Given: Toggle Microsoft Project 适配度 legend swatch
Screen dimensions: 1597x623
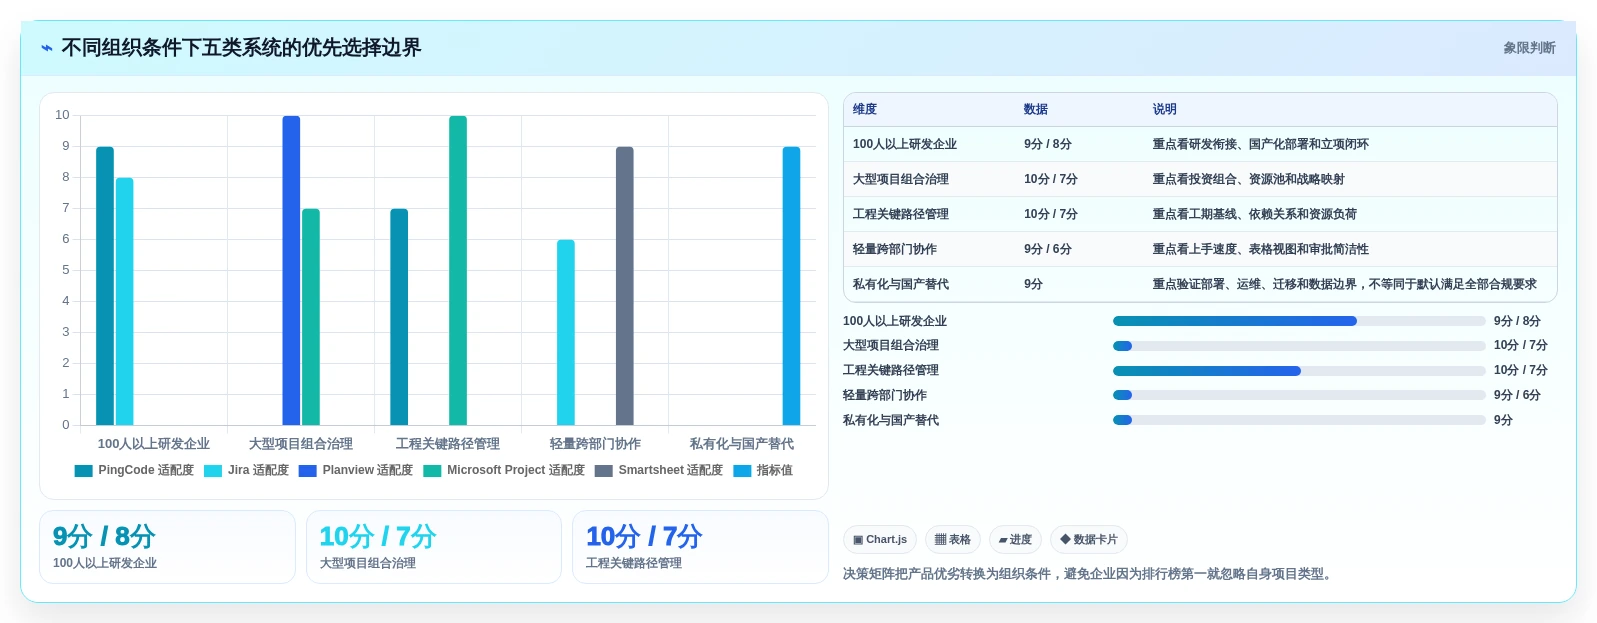Looking at the screenshot, I should tap(432, 471).
